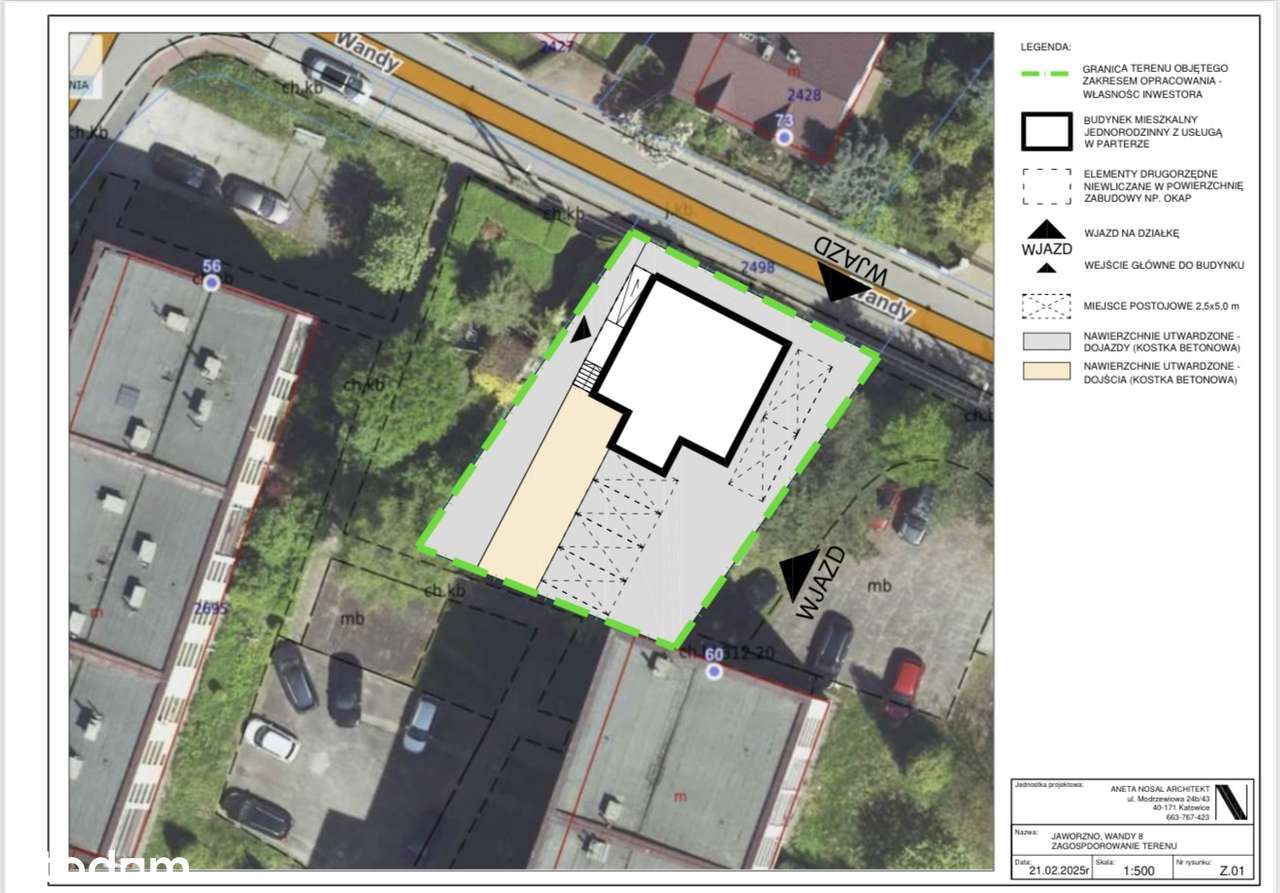Click '40-171 Katowice' in the title block
The width and height of the screenshot is (1280, 893).
[x=1181, y=808]
